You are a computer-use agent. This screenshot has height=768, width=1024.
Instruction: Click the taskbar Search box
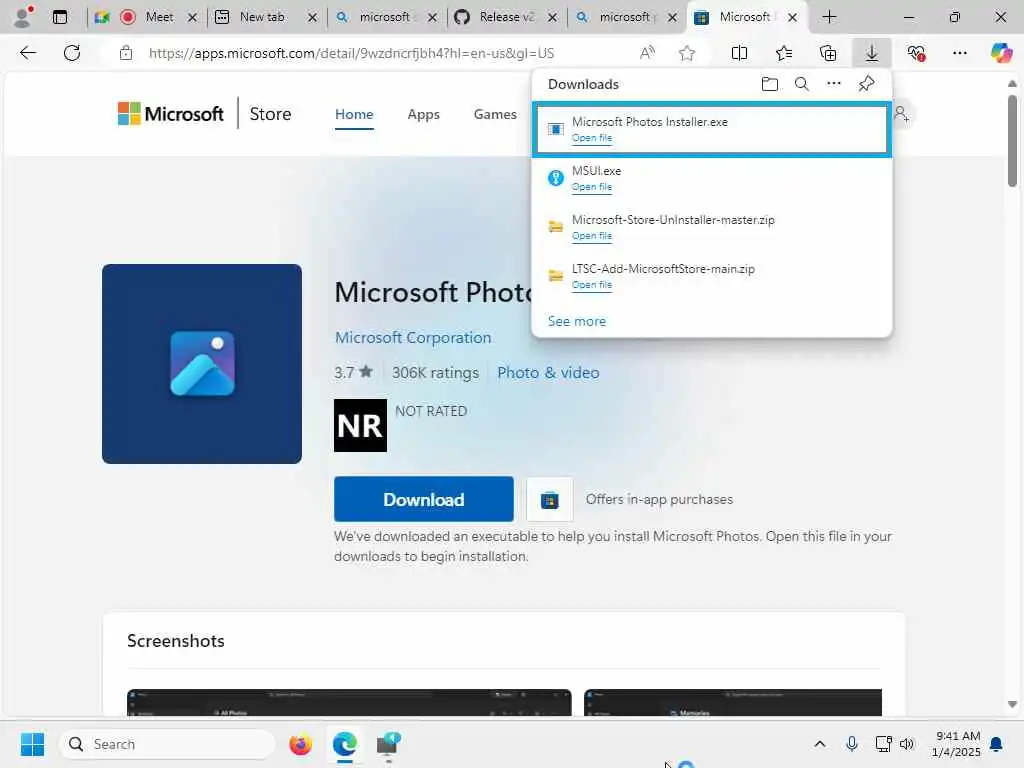tap(167, 744)
